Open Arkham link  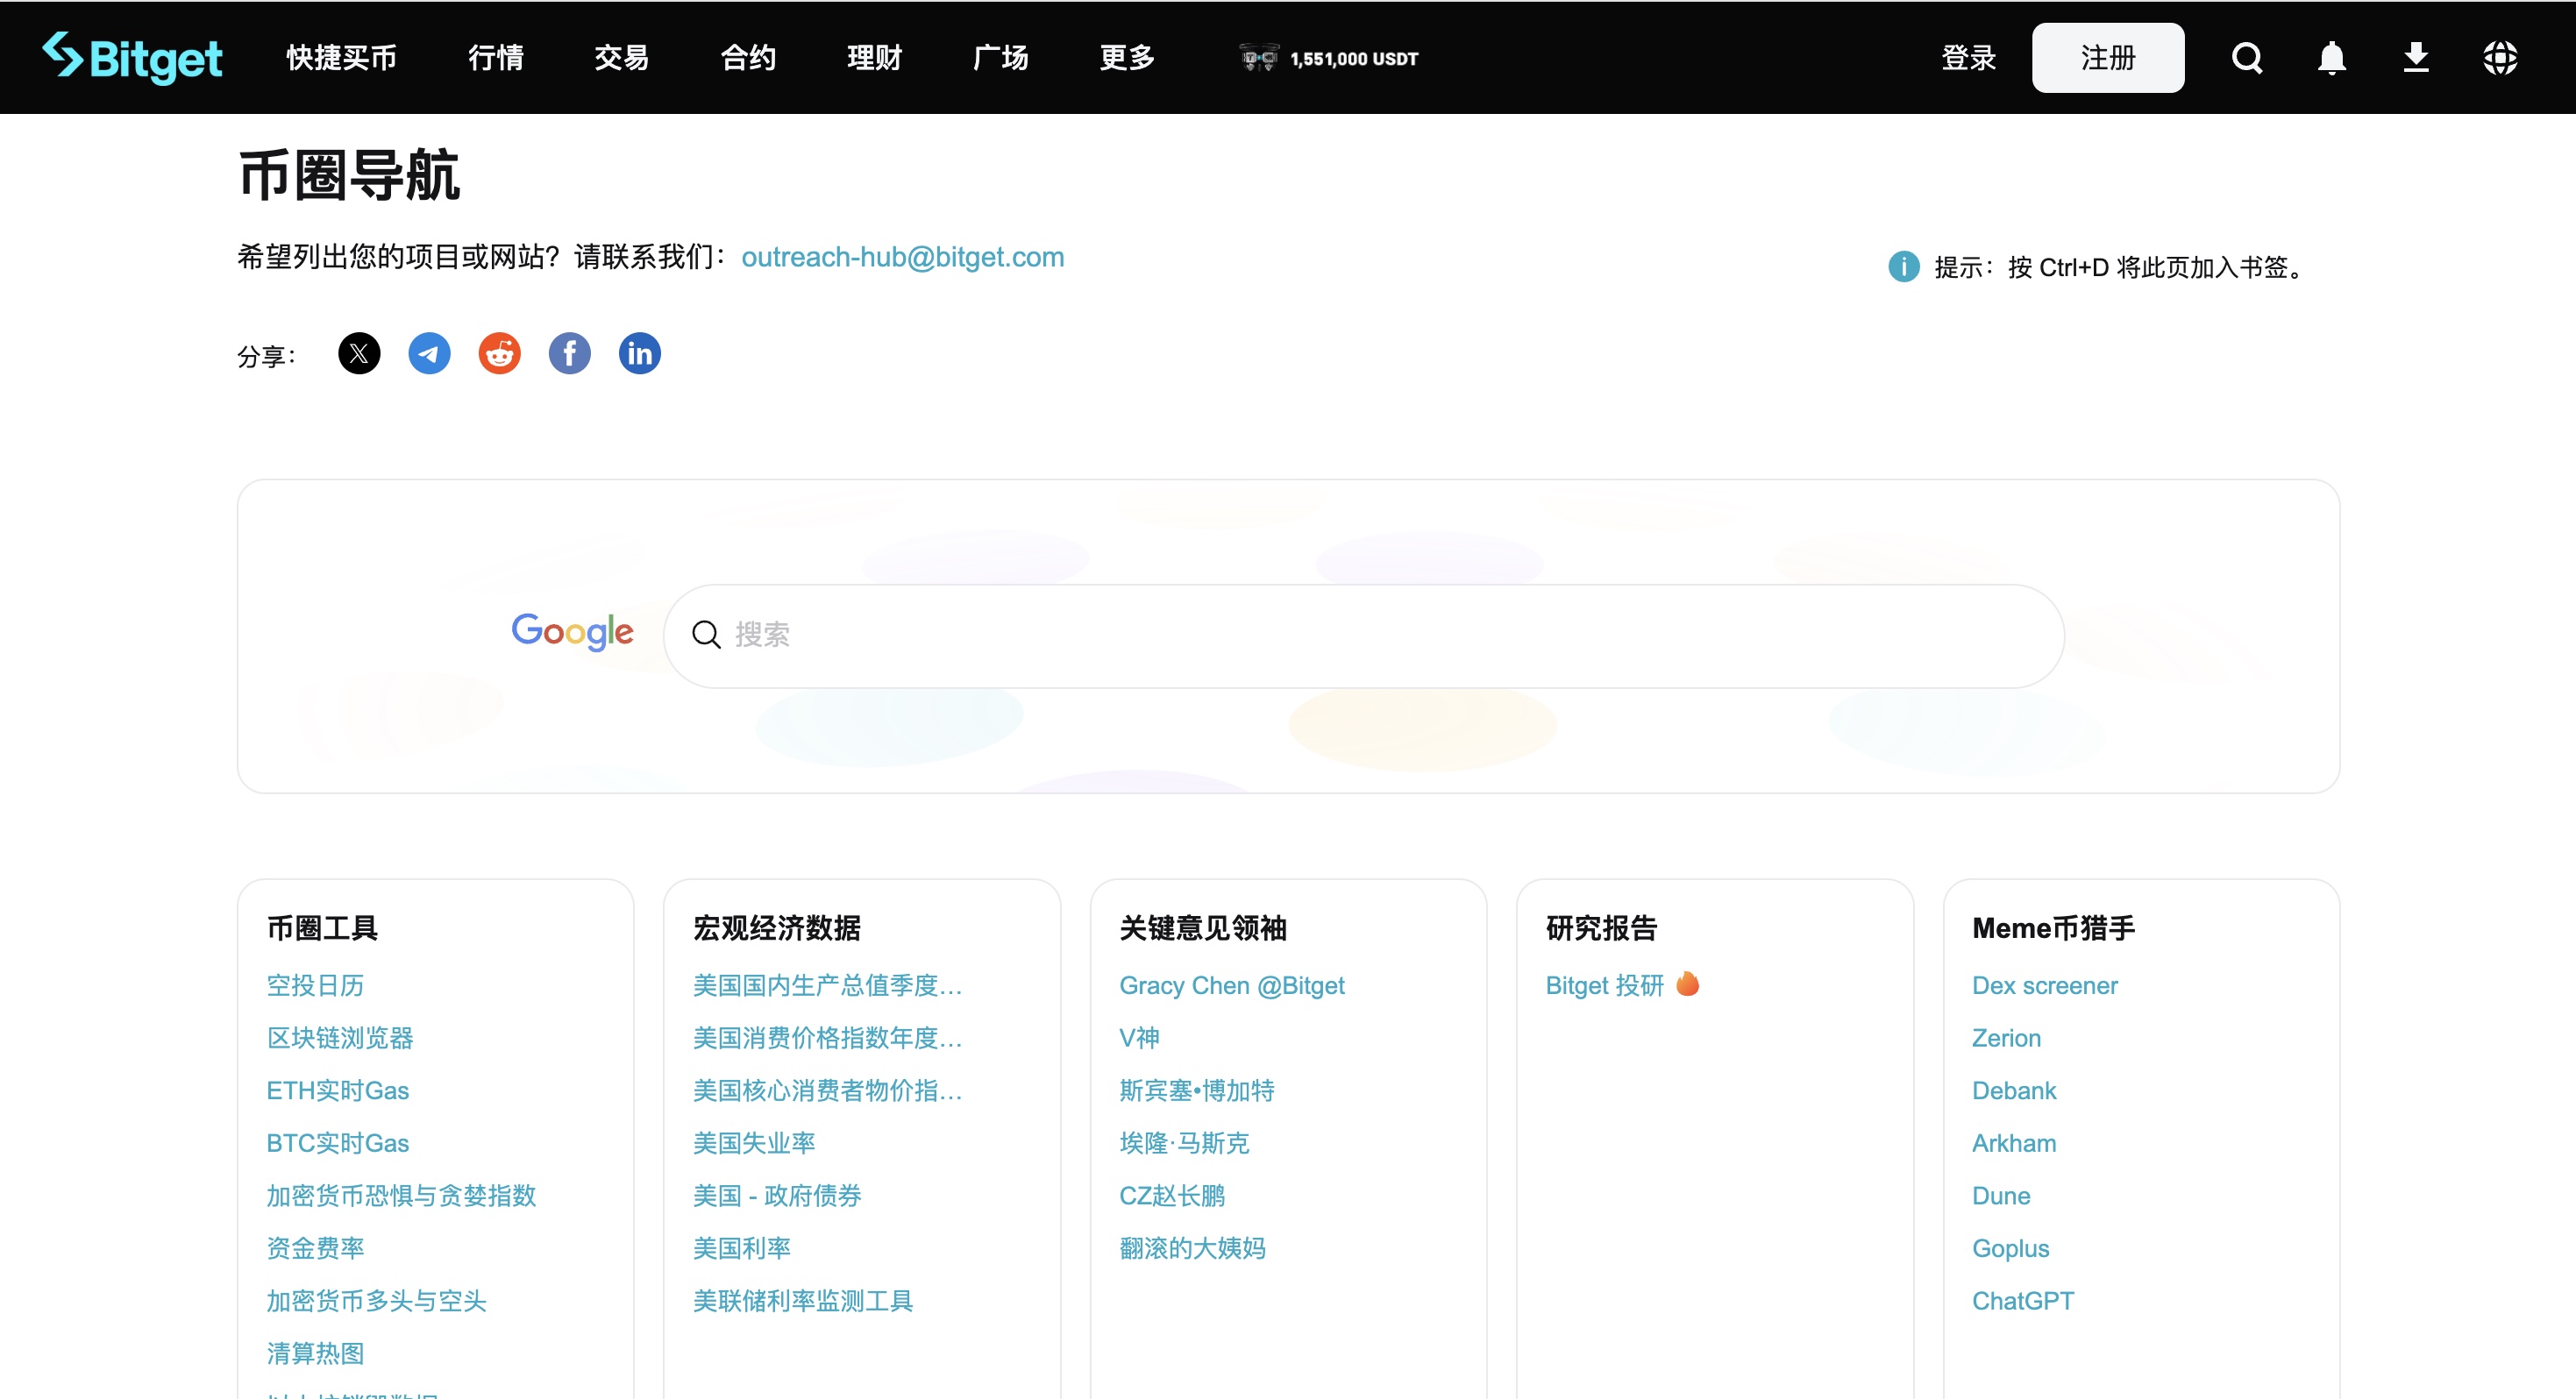pyautogui.click(x=2014, y=1143)
